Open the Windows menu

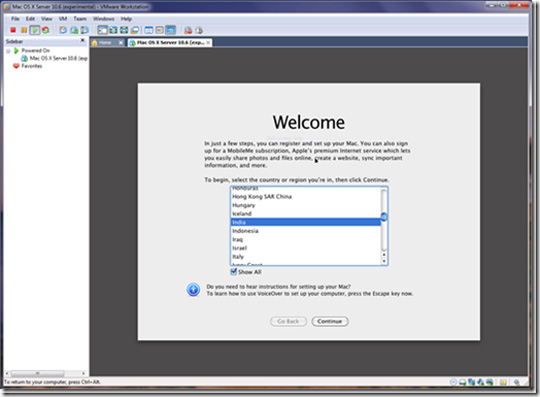pyautogui.click(x=104, y=19)
